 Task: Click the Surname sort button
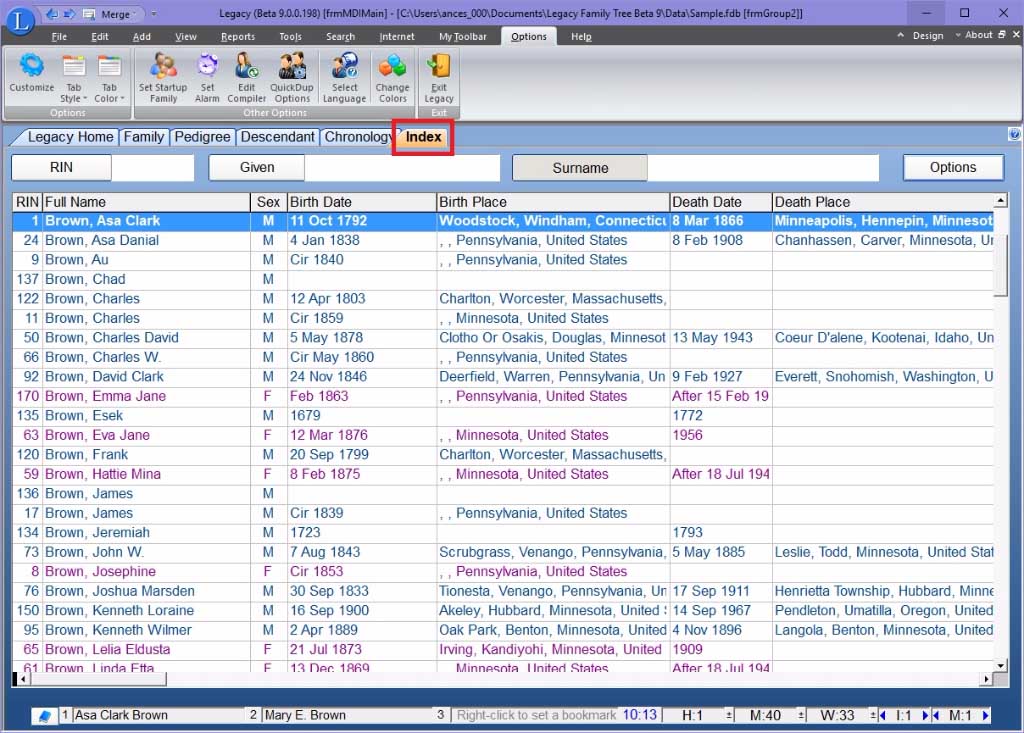(x=580, y=168)
